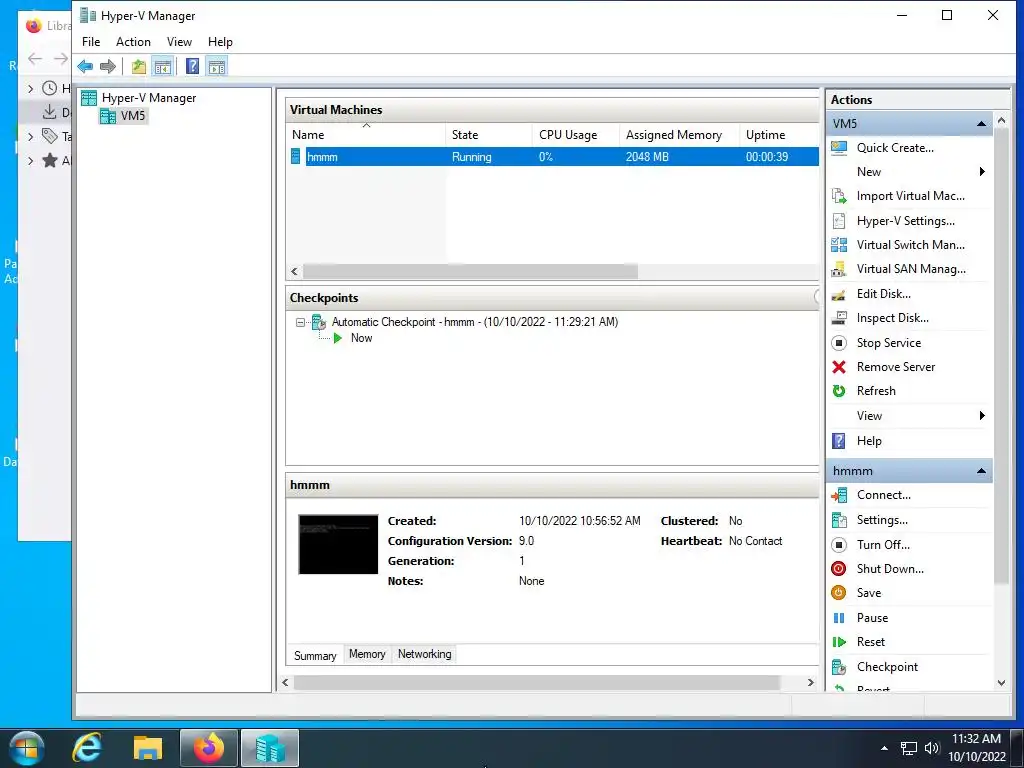The width and height of the screenshot is (1024, 768).
Task: Open the View menu
Action: click(179, 42)
